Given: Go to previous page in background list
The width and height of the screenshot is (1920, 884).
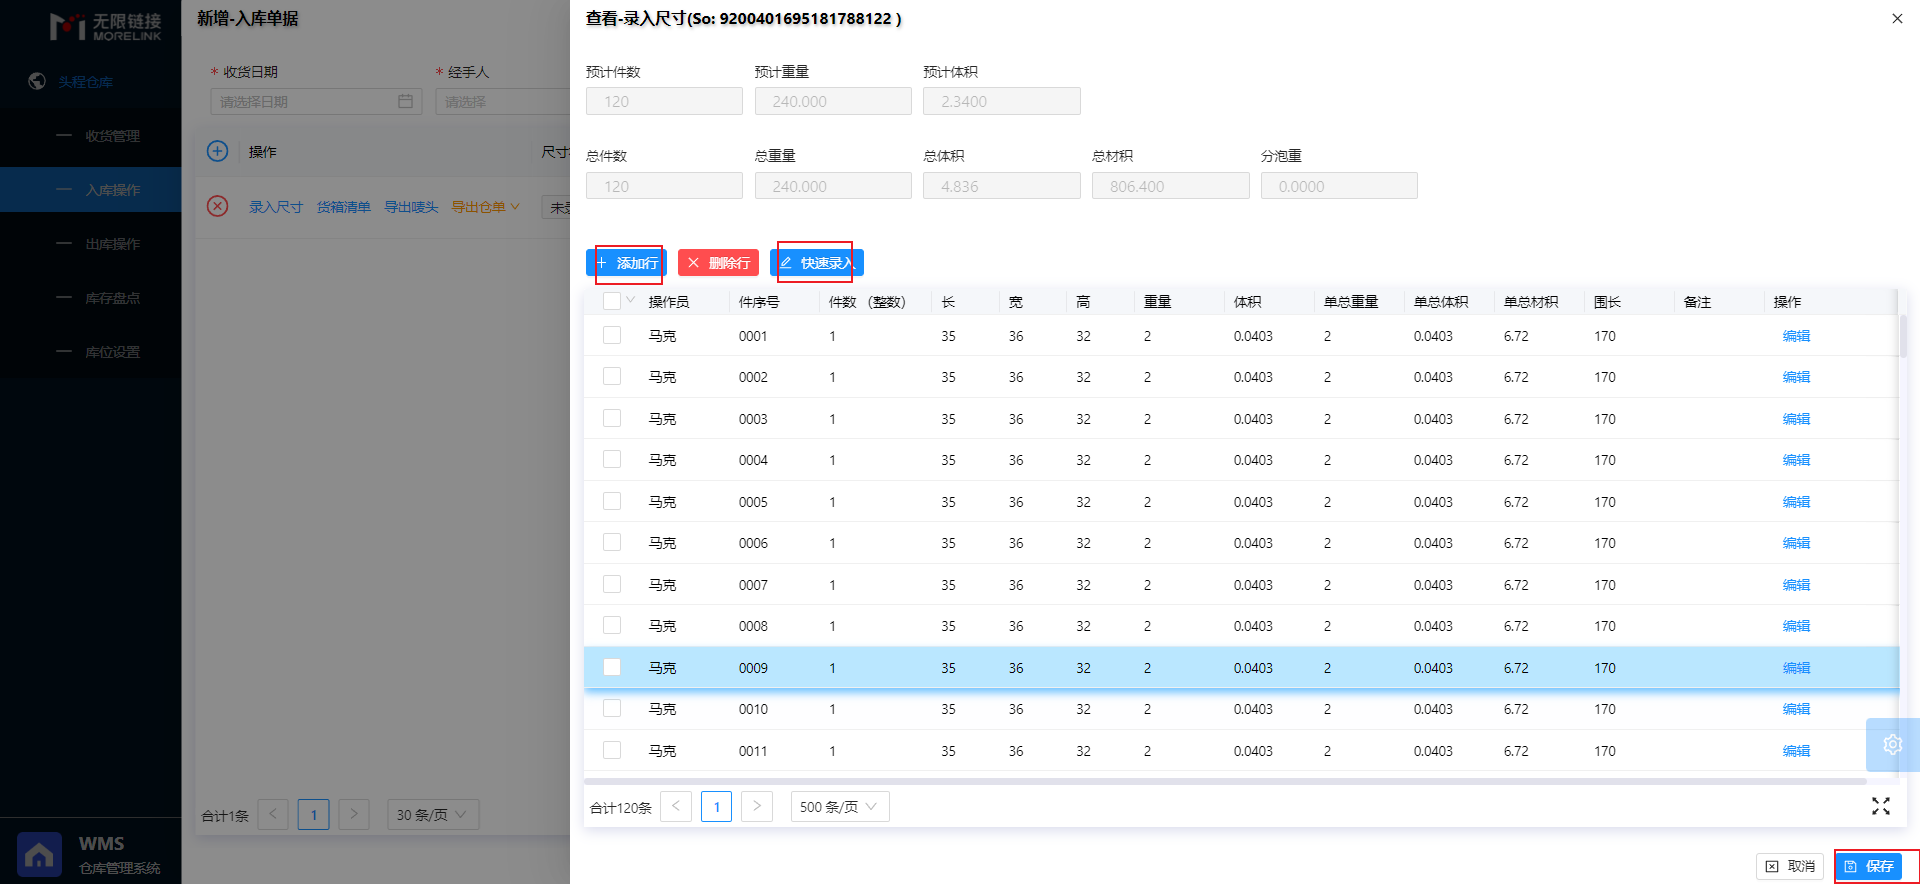Looking at the screenshot, I should [x=273, y=814].
